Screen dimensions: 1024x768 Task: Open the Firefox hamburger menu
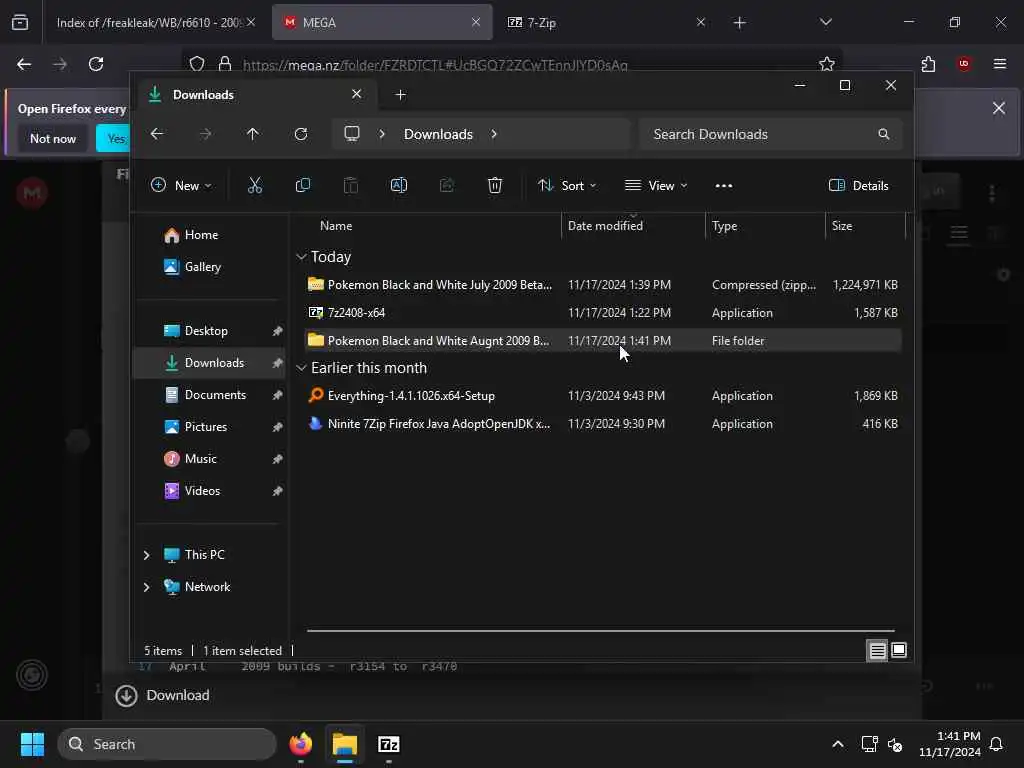(1000, 64)
